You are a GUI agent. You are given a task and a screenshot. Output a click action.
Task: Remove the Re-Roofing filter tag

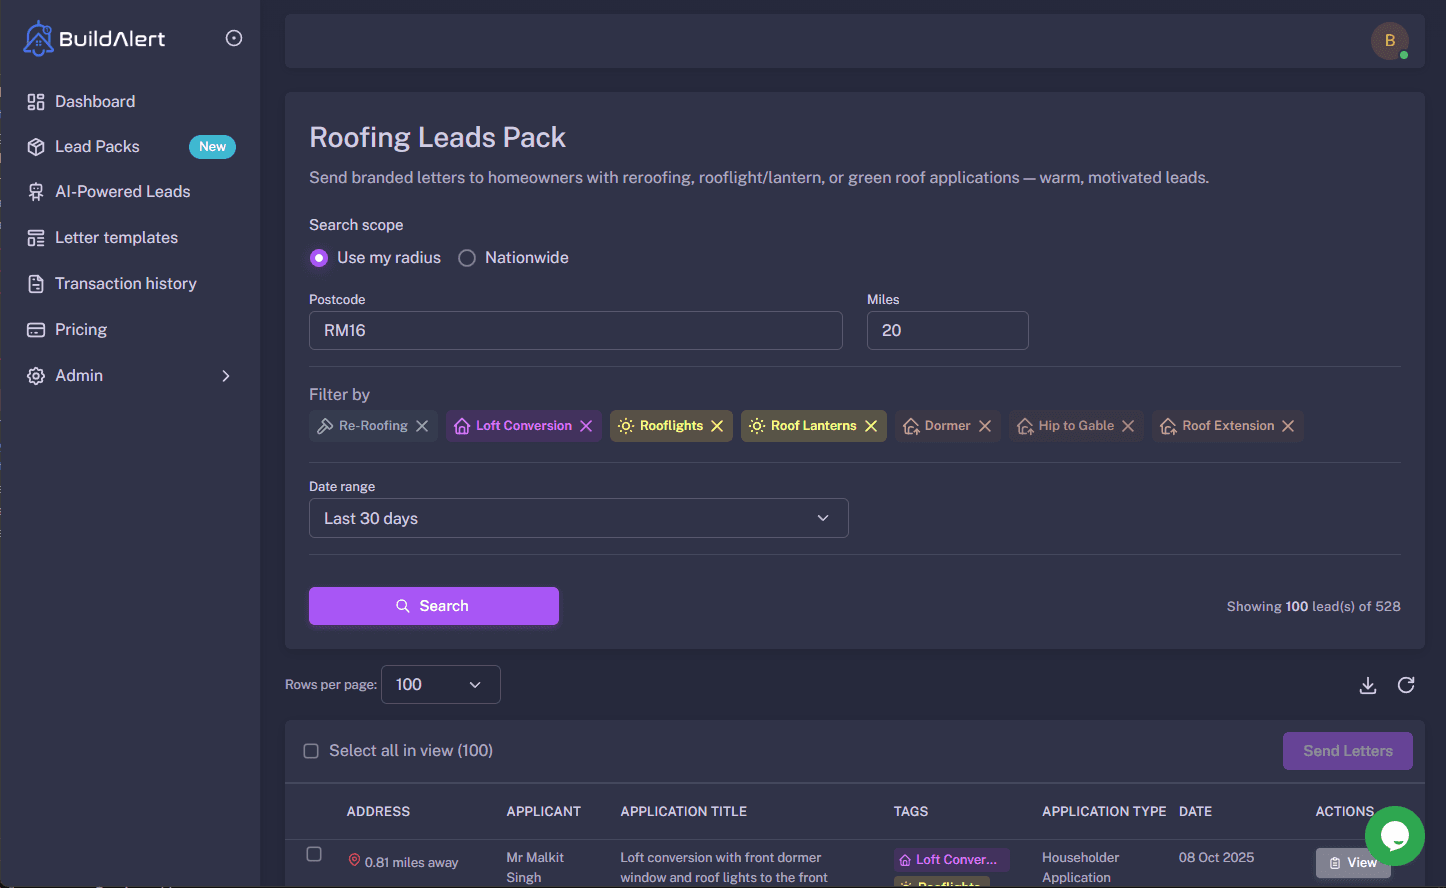coord(422,426)
